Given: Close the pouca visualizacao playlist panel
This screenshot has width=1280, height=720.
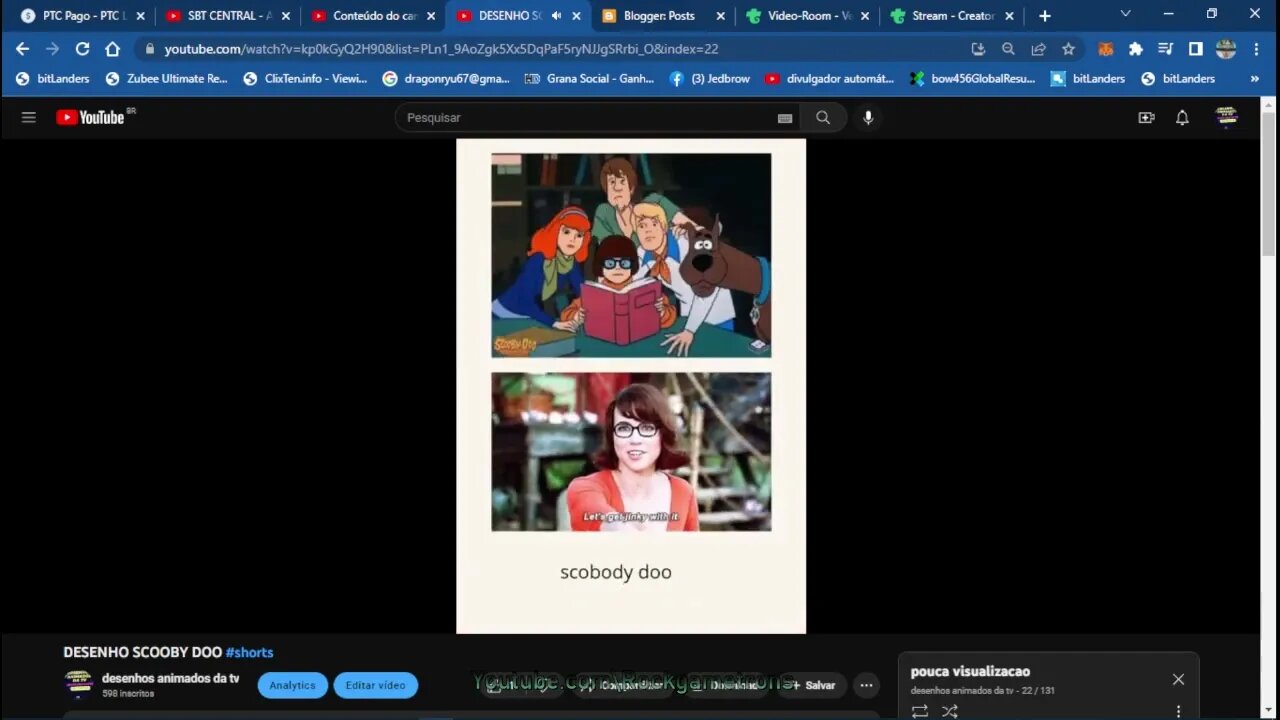Looking at the screenshot, I should [x=1178, y=679].
